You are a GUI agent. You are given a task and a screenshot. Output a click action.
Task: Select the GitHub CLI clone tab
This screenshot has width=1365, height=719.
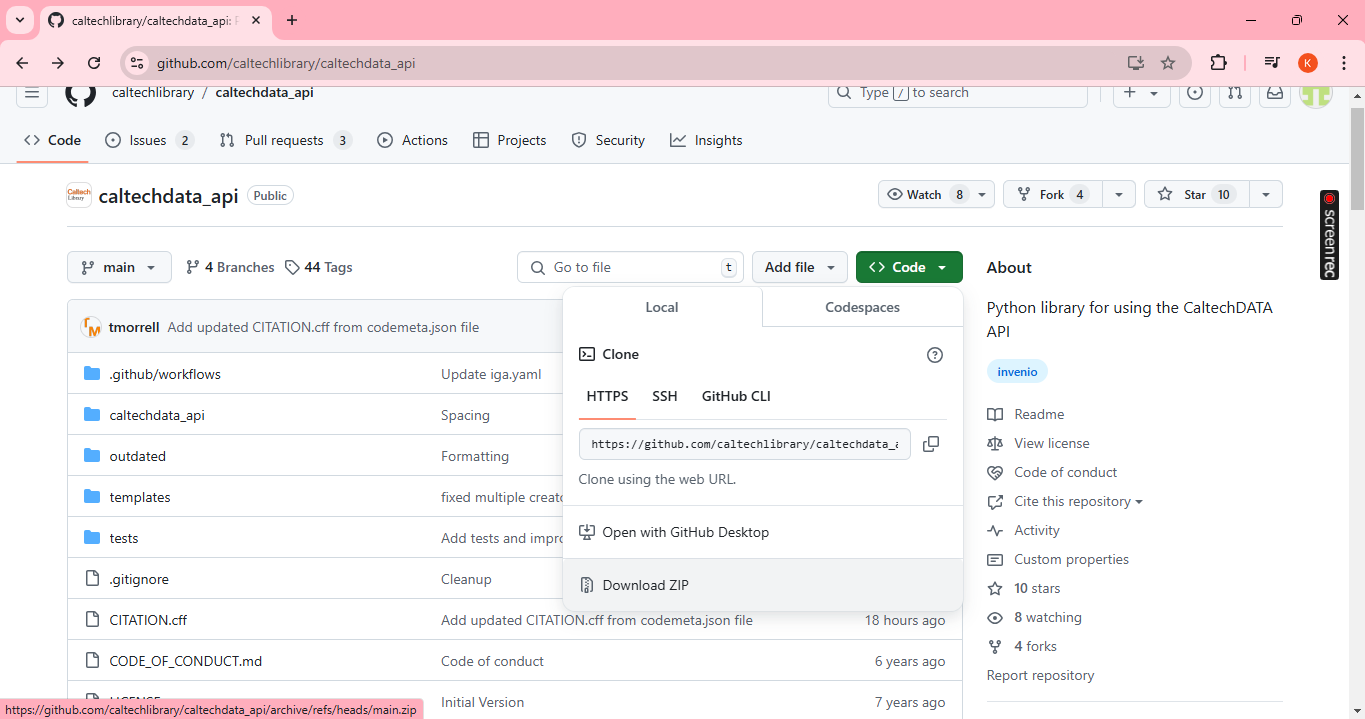(736, 397)
